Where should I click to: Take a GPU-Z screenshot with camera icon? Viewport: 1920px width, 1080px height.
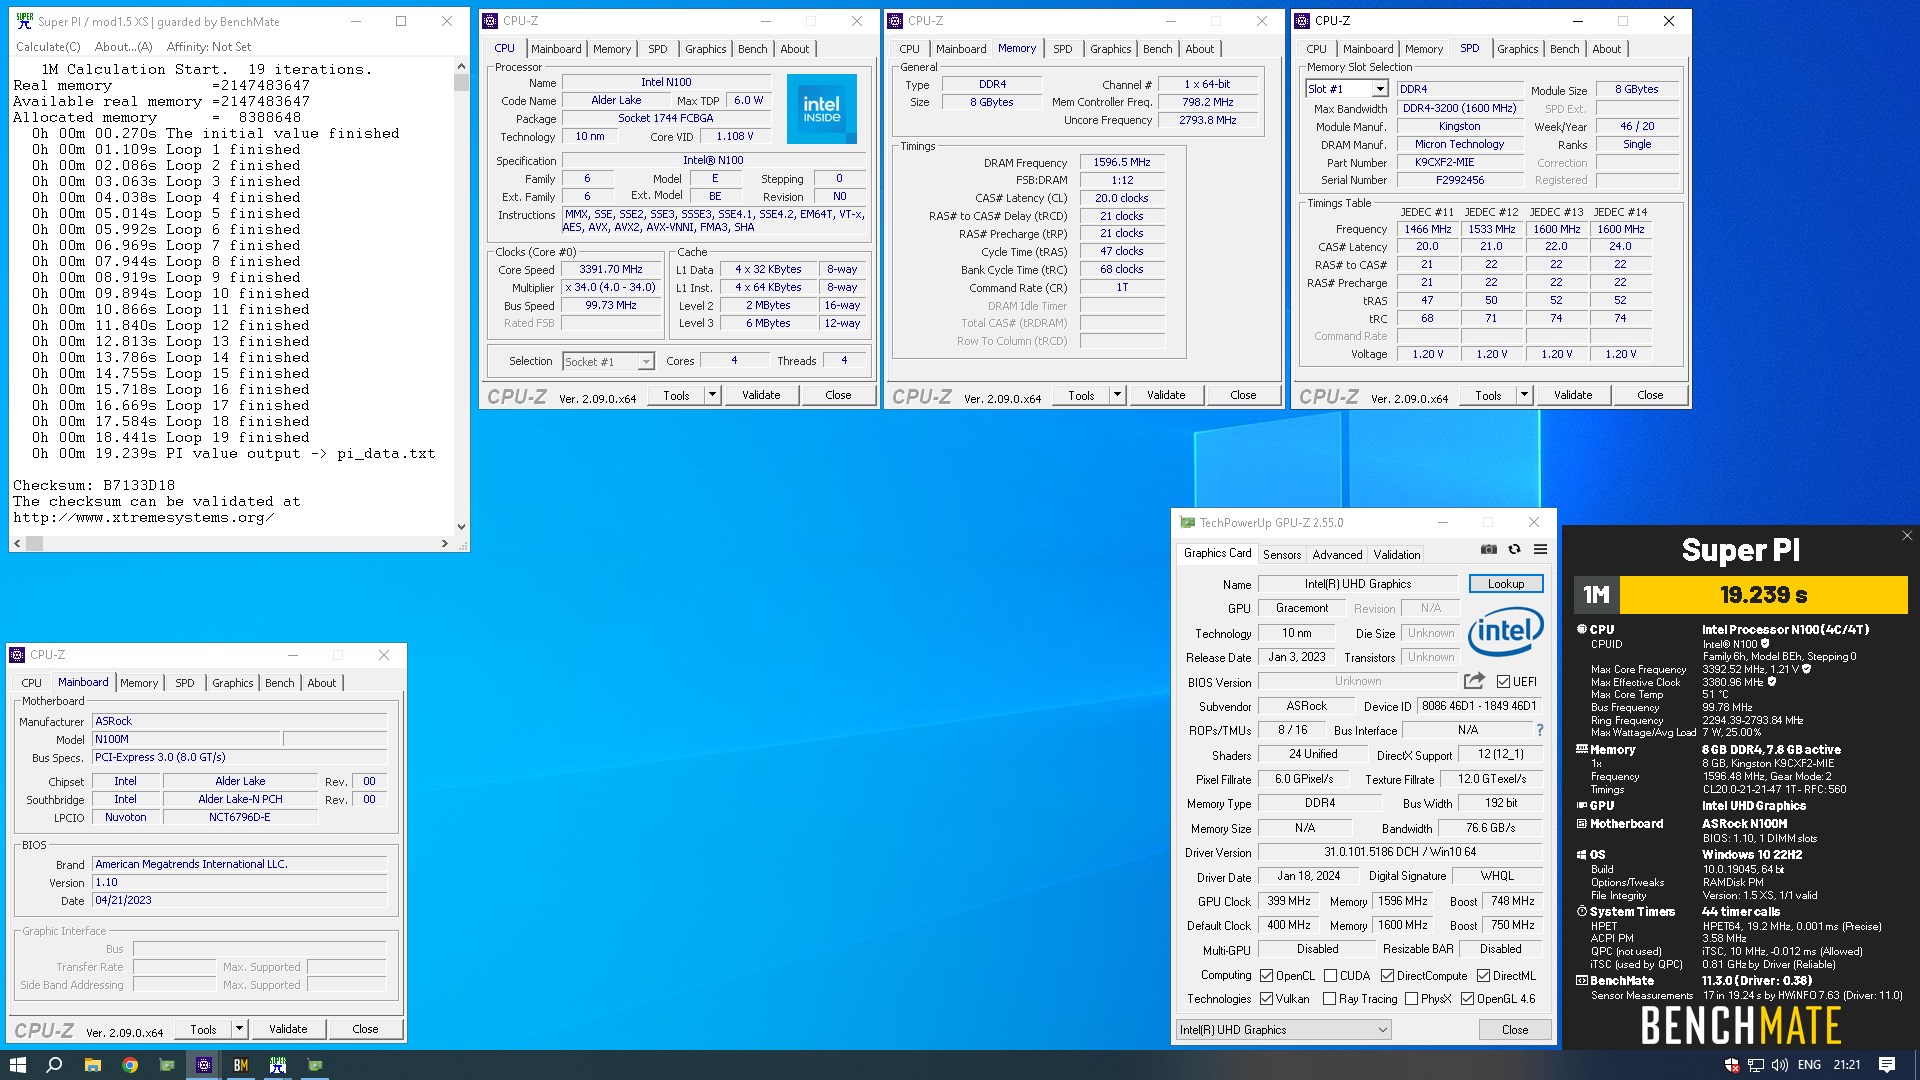(1489, 549)
